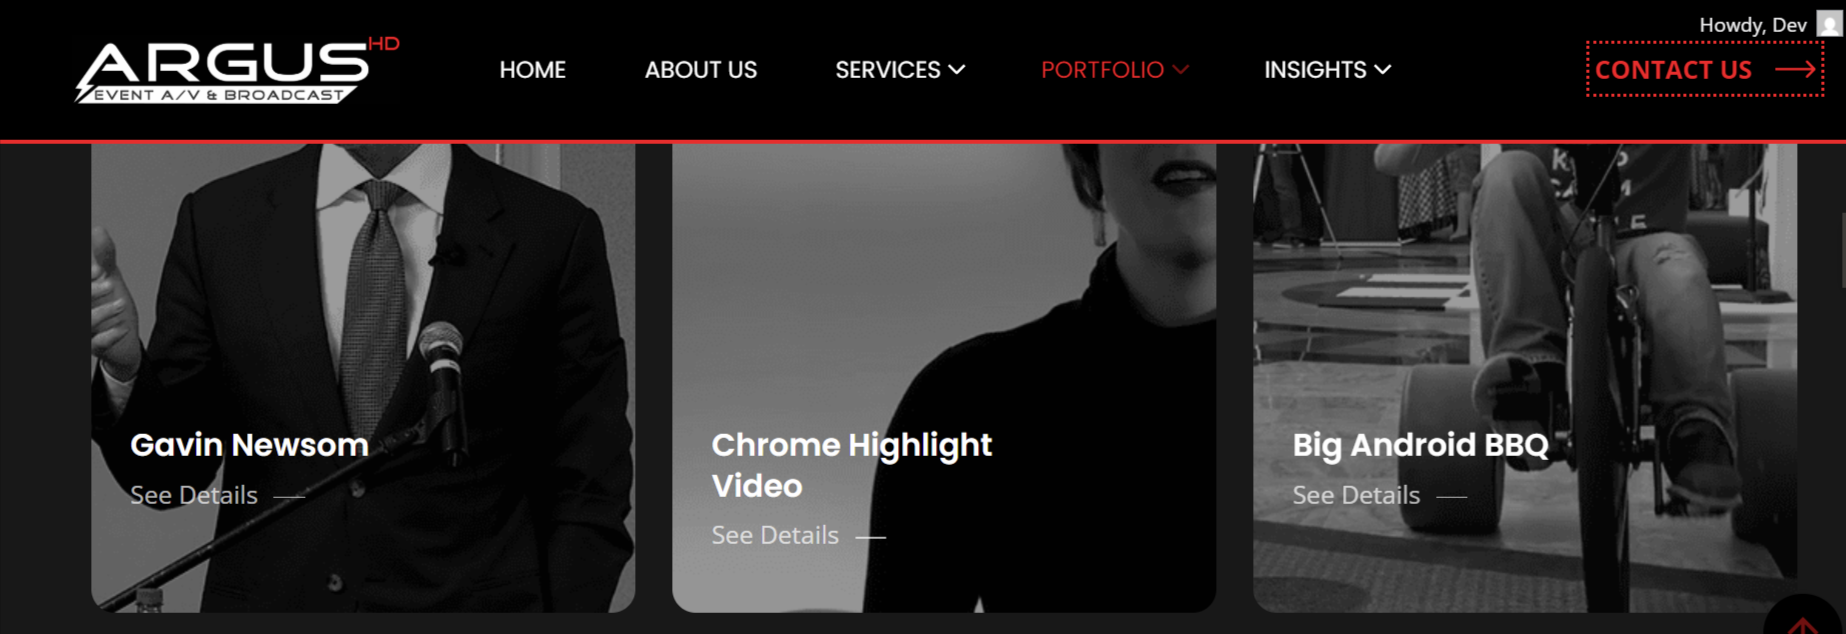Open the Chrome Highlight Video title
The width and height of the screenshot is (1846, 634).
tap(851, 465)
